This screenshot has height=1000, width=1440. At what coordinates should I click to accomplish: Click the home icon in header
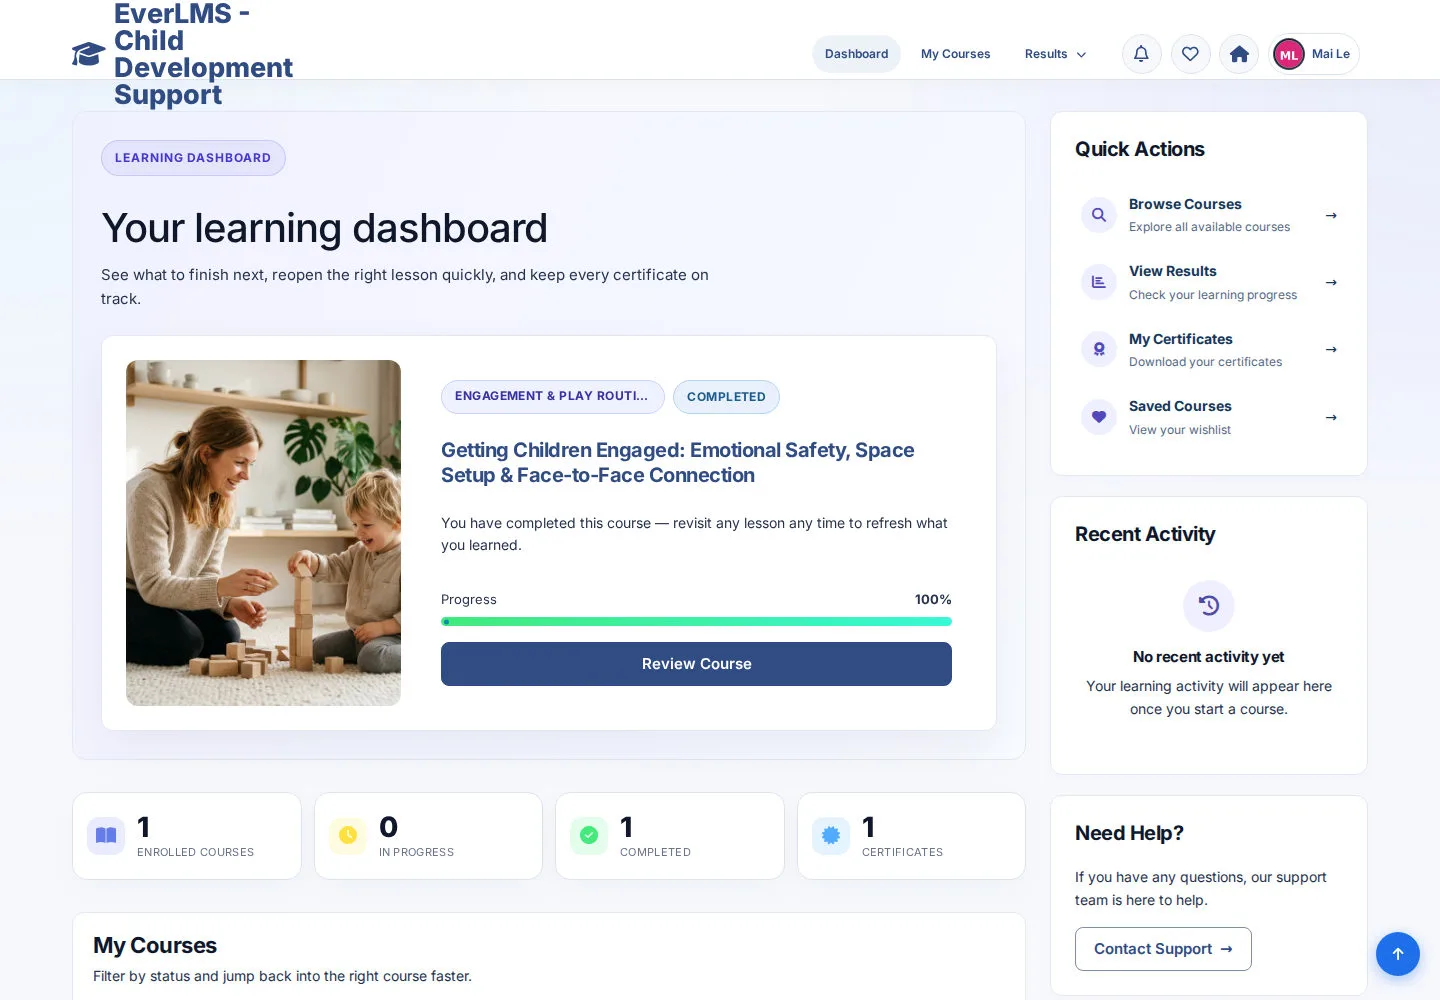pos(1239,54)
